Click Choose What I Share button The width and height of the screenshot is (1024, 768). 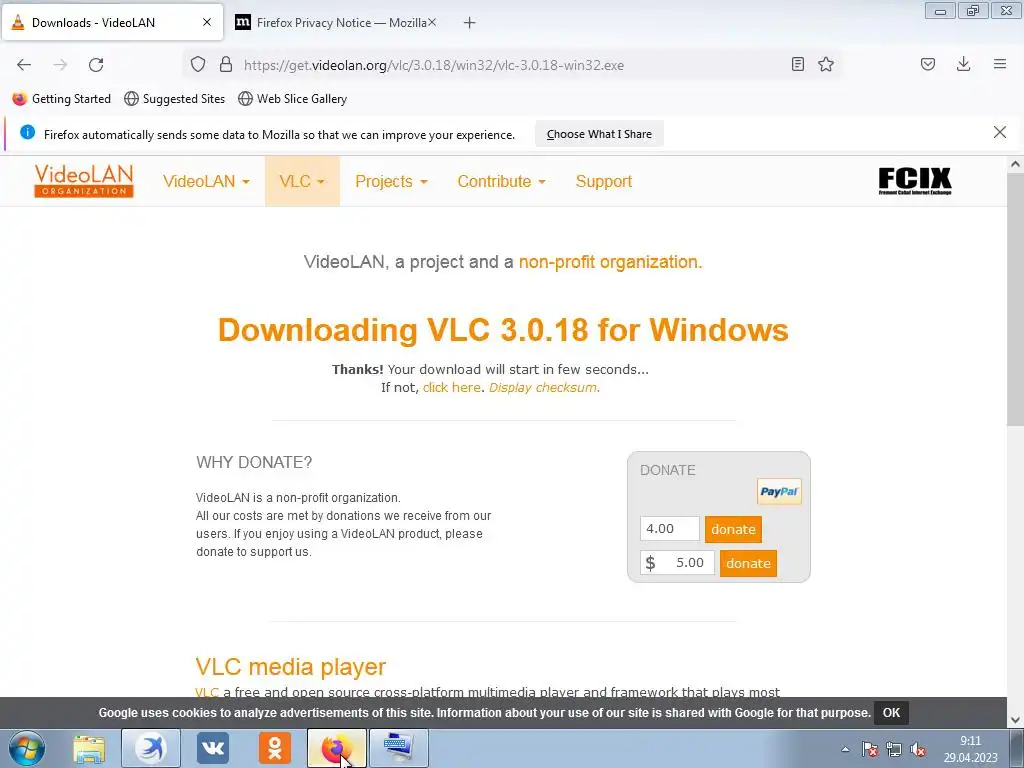point(599,134)
